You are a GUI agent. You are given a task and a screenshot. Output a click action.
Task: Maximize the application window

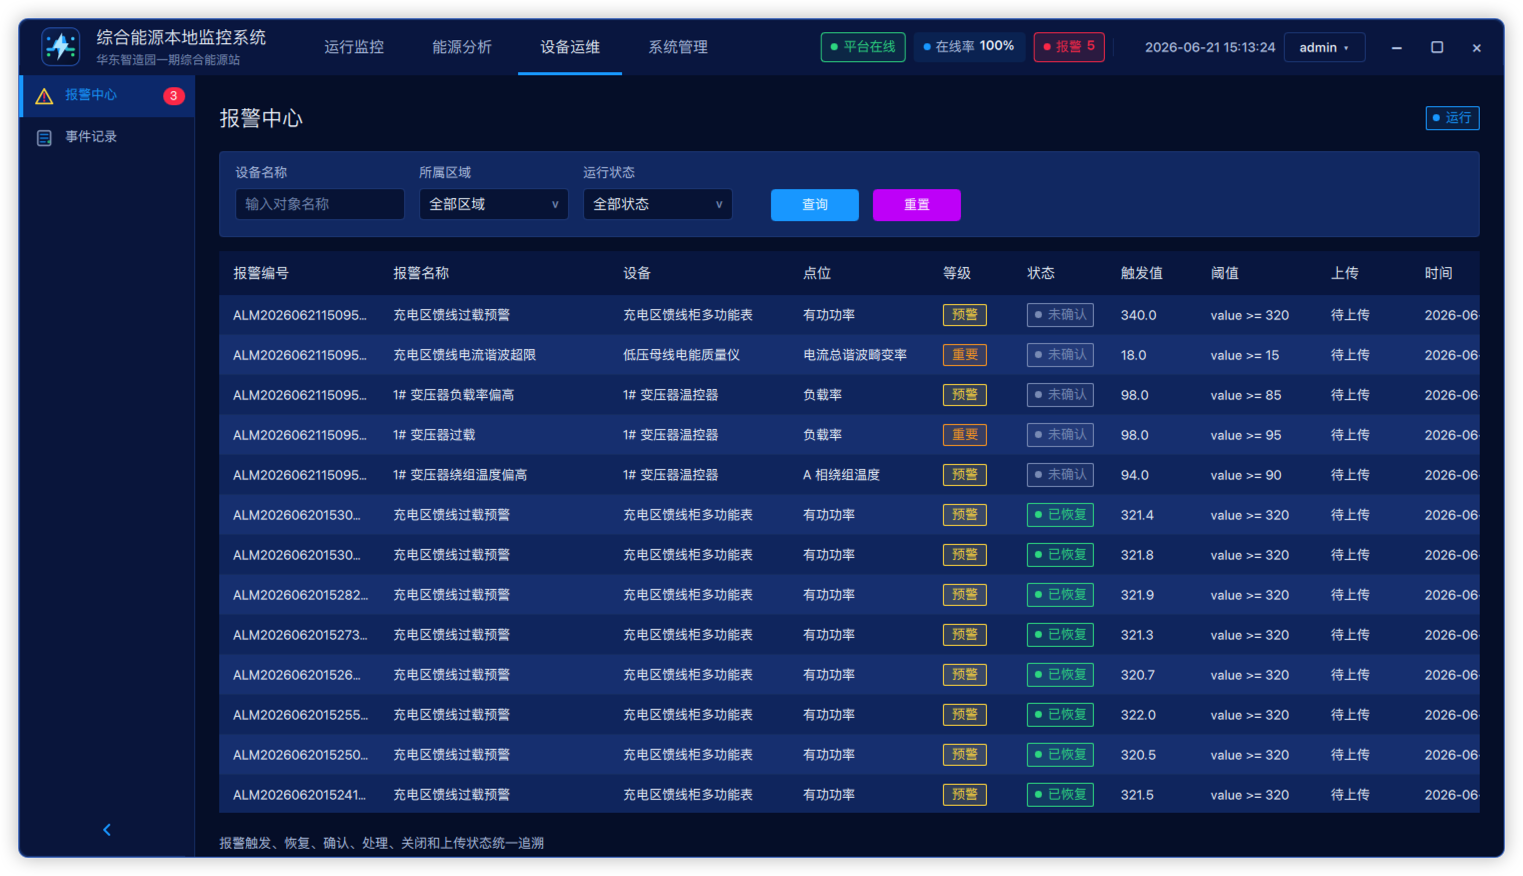coord(1437,47)
